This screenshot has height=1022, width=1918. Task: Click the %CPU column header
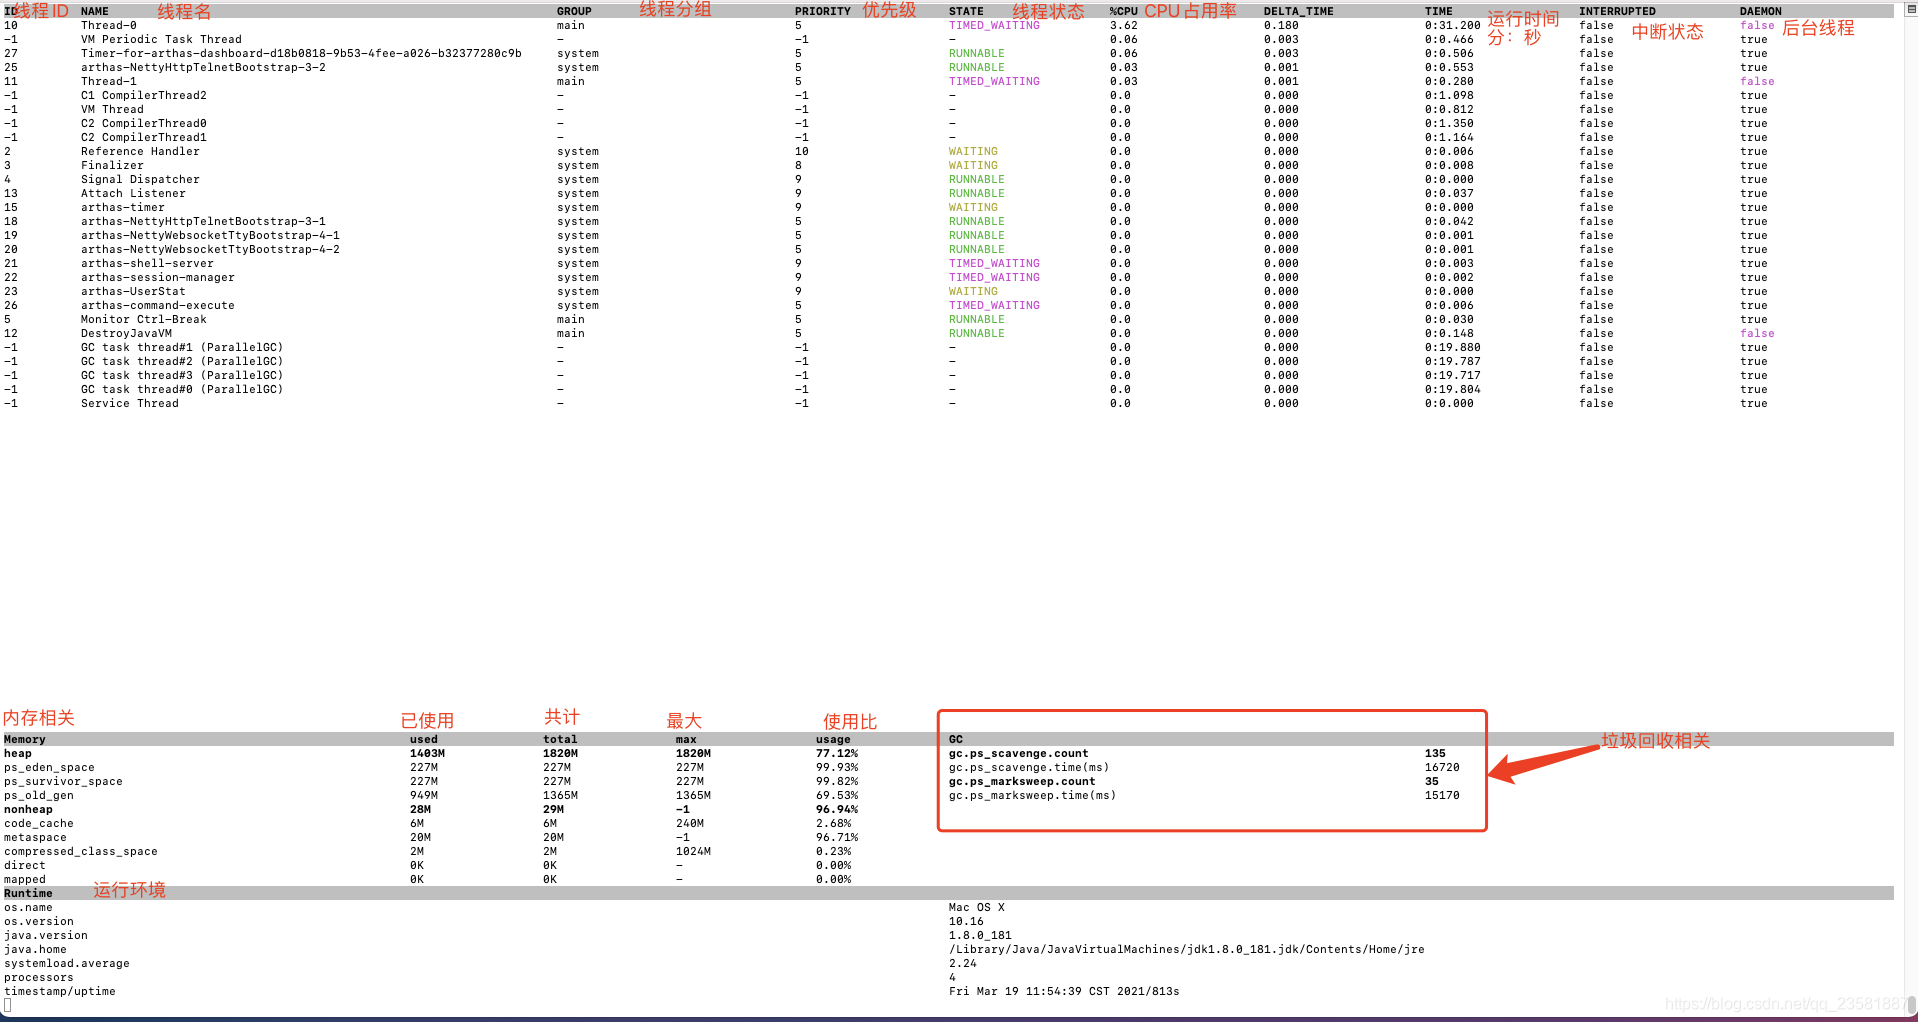[1124, 12]
